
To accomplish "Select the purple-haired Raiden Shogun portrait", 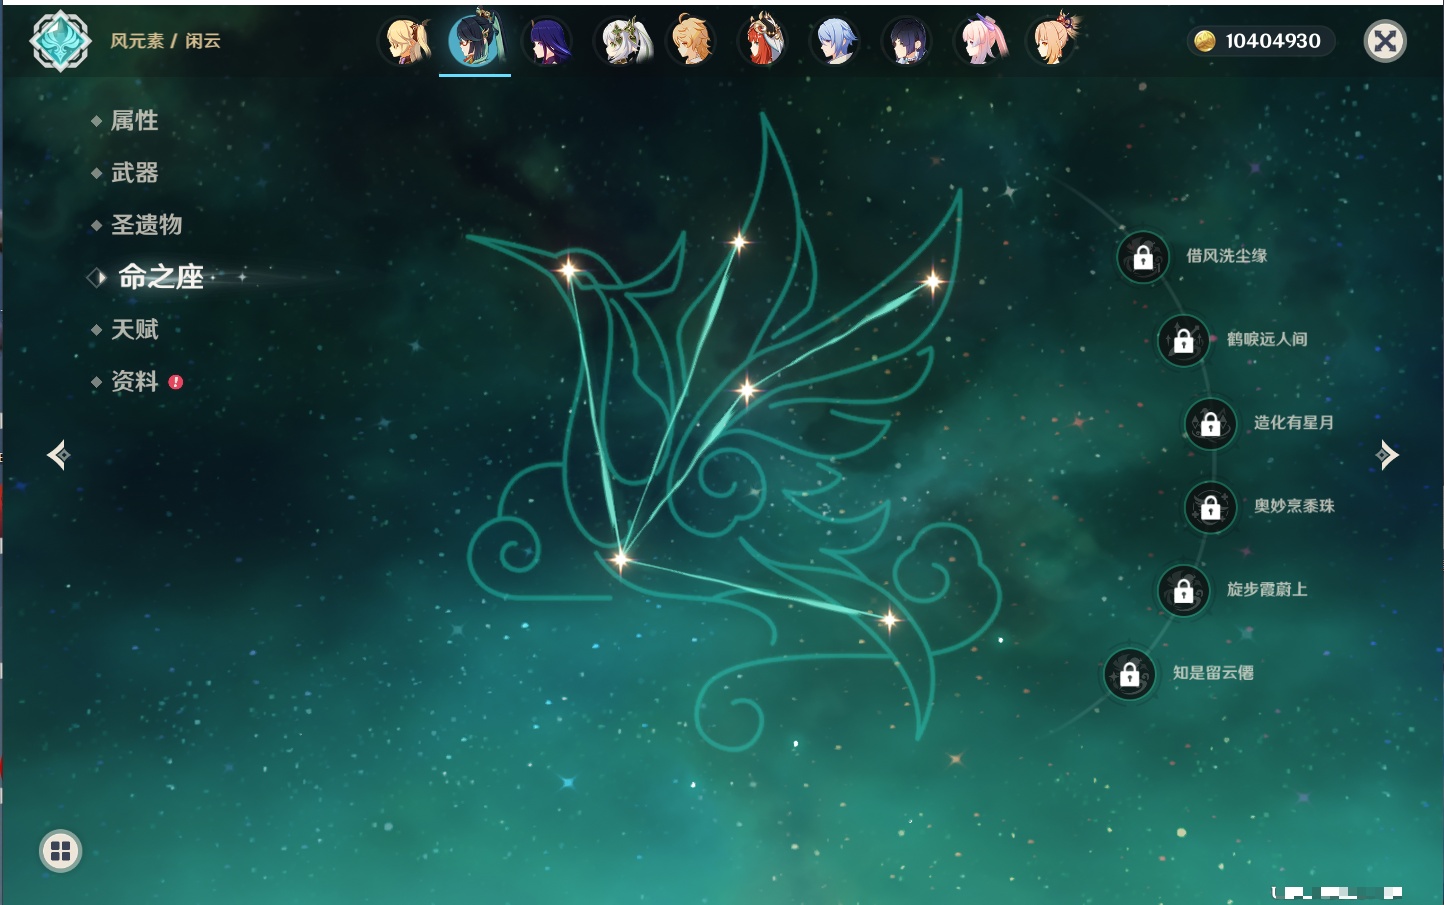I will [x=548, y=42].
